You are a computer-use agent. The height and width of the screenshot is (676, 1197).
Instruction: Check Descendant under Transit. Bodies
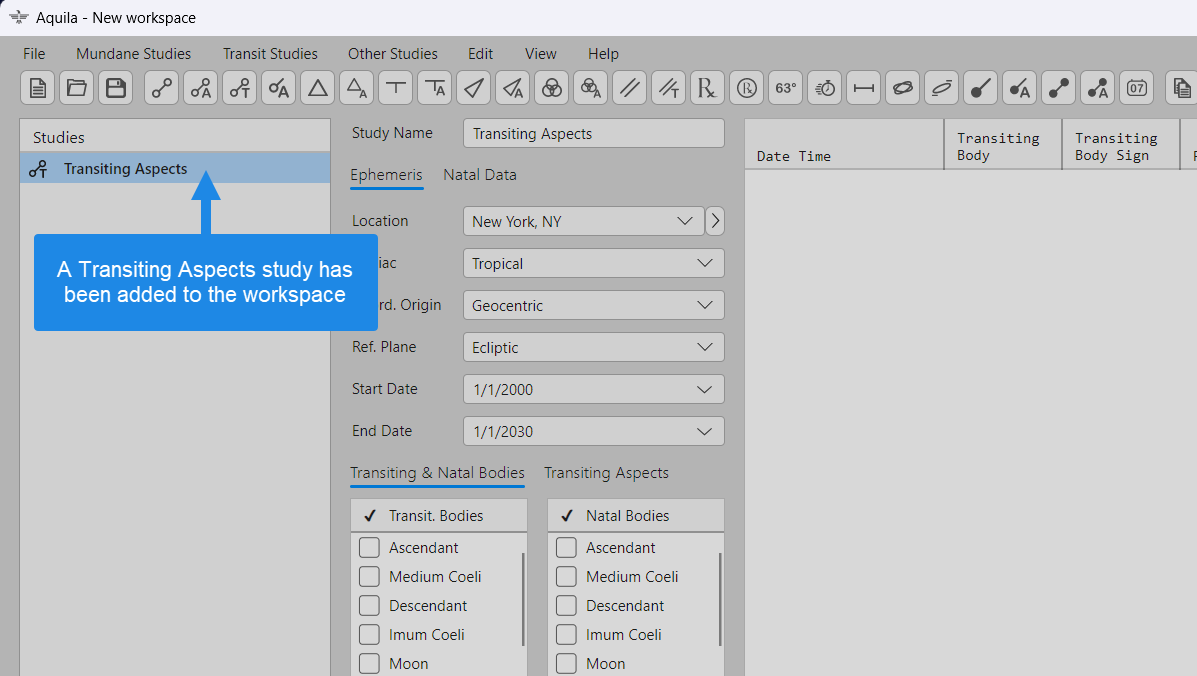pos(369,606)
